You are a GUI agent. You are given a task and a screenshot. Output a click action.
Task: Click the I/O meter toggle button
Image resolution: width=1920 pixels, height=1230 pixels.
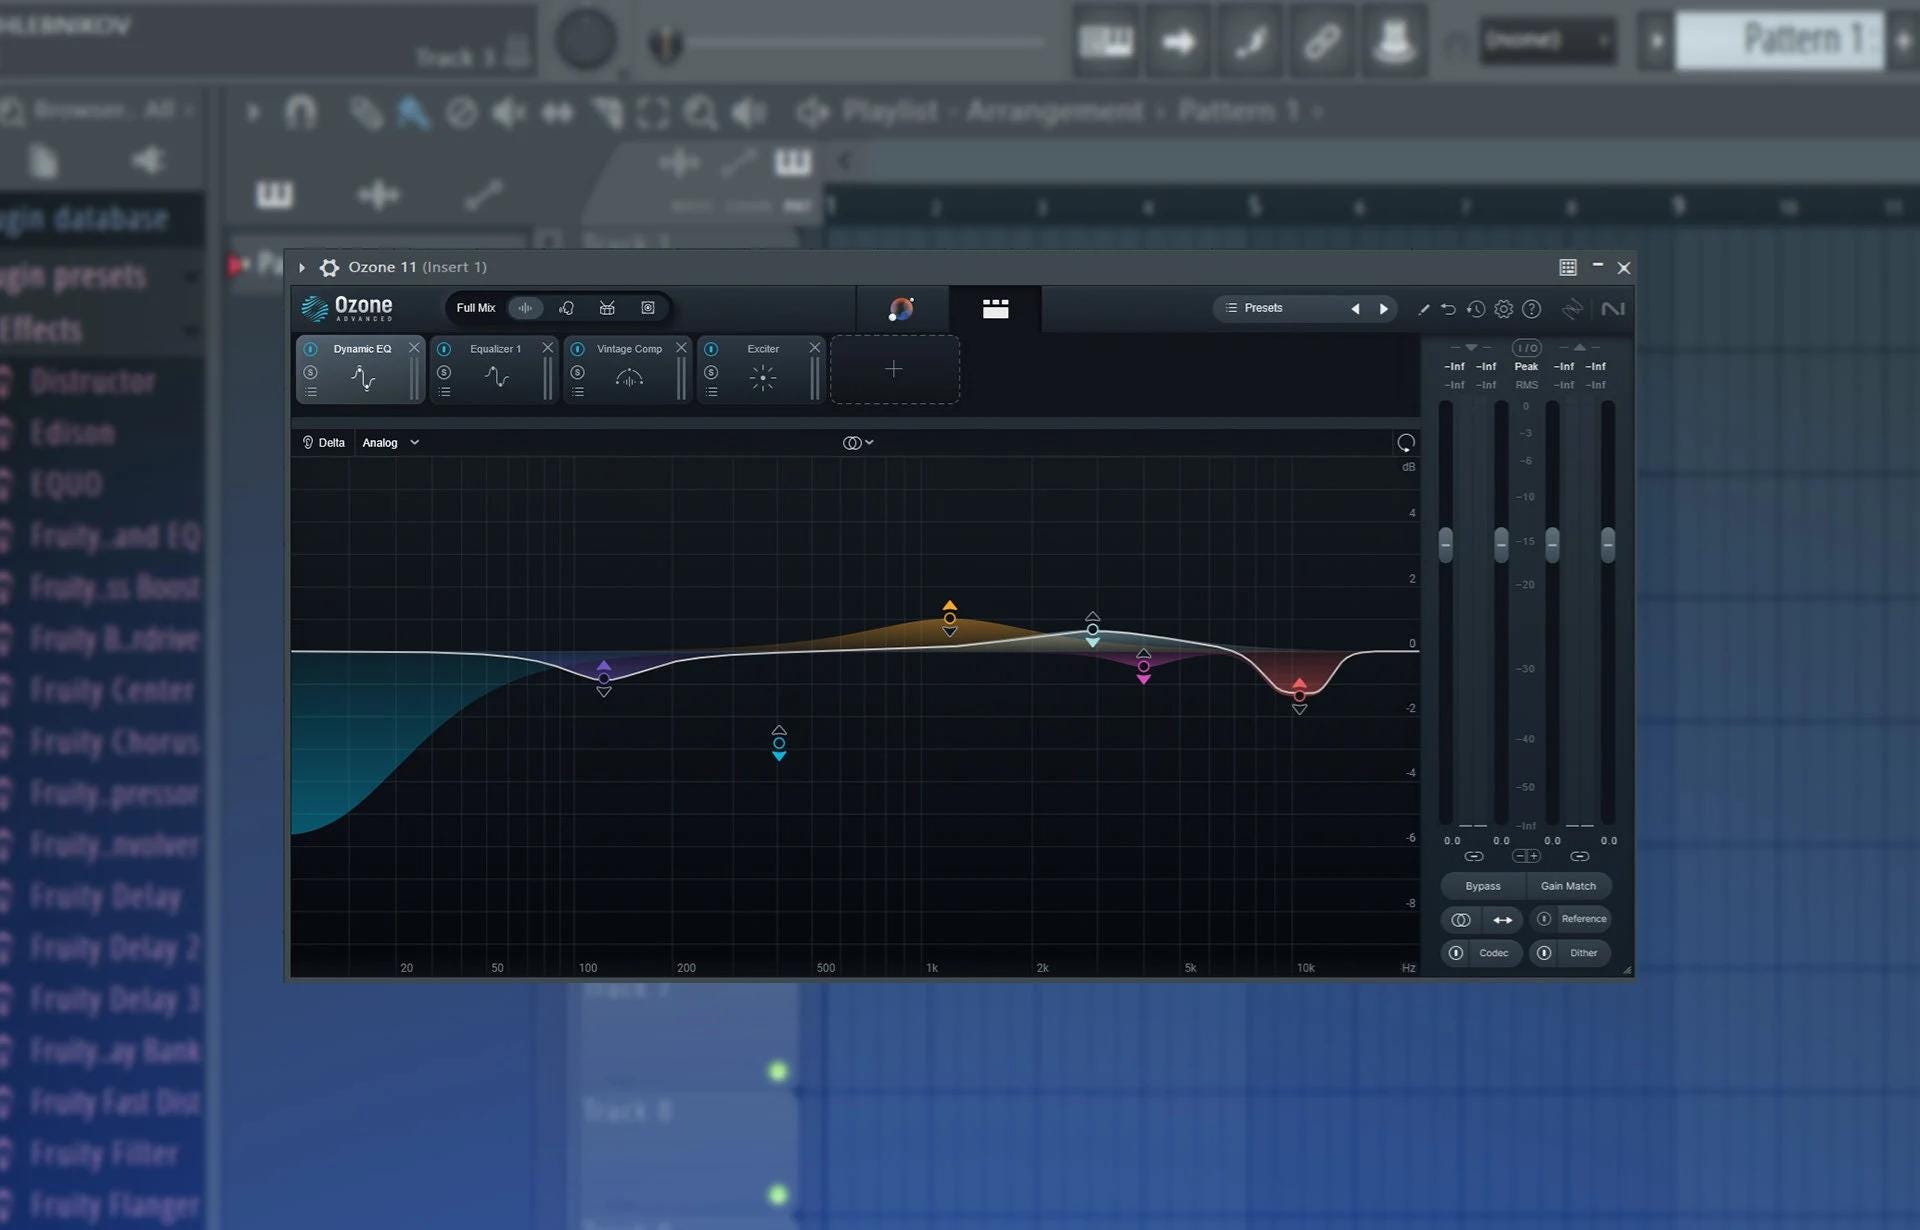click(1527, 348)
